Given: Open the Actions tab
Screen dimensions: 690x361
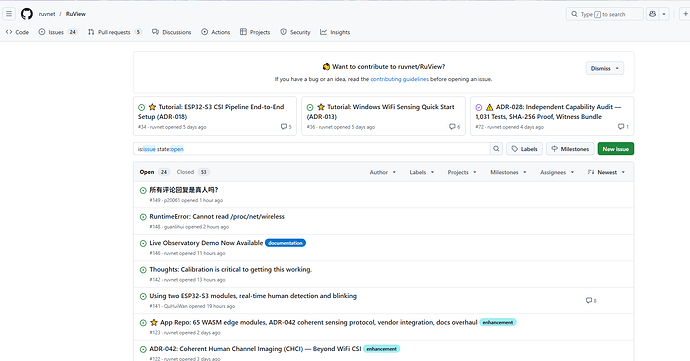Looking at the screenshot, I should pos(216,32).
